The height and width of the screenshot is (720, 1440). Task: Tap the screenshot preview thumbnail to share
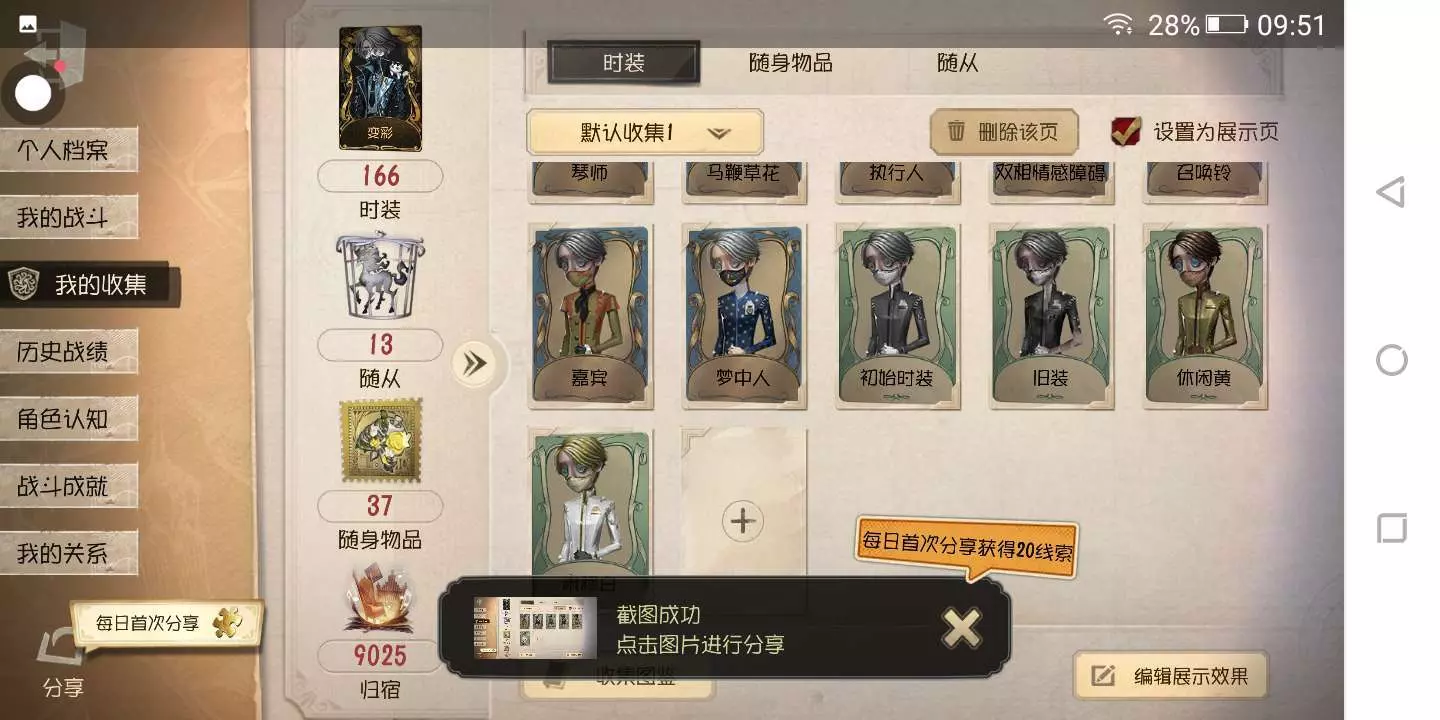coord(535,628)
